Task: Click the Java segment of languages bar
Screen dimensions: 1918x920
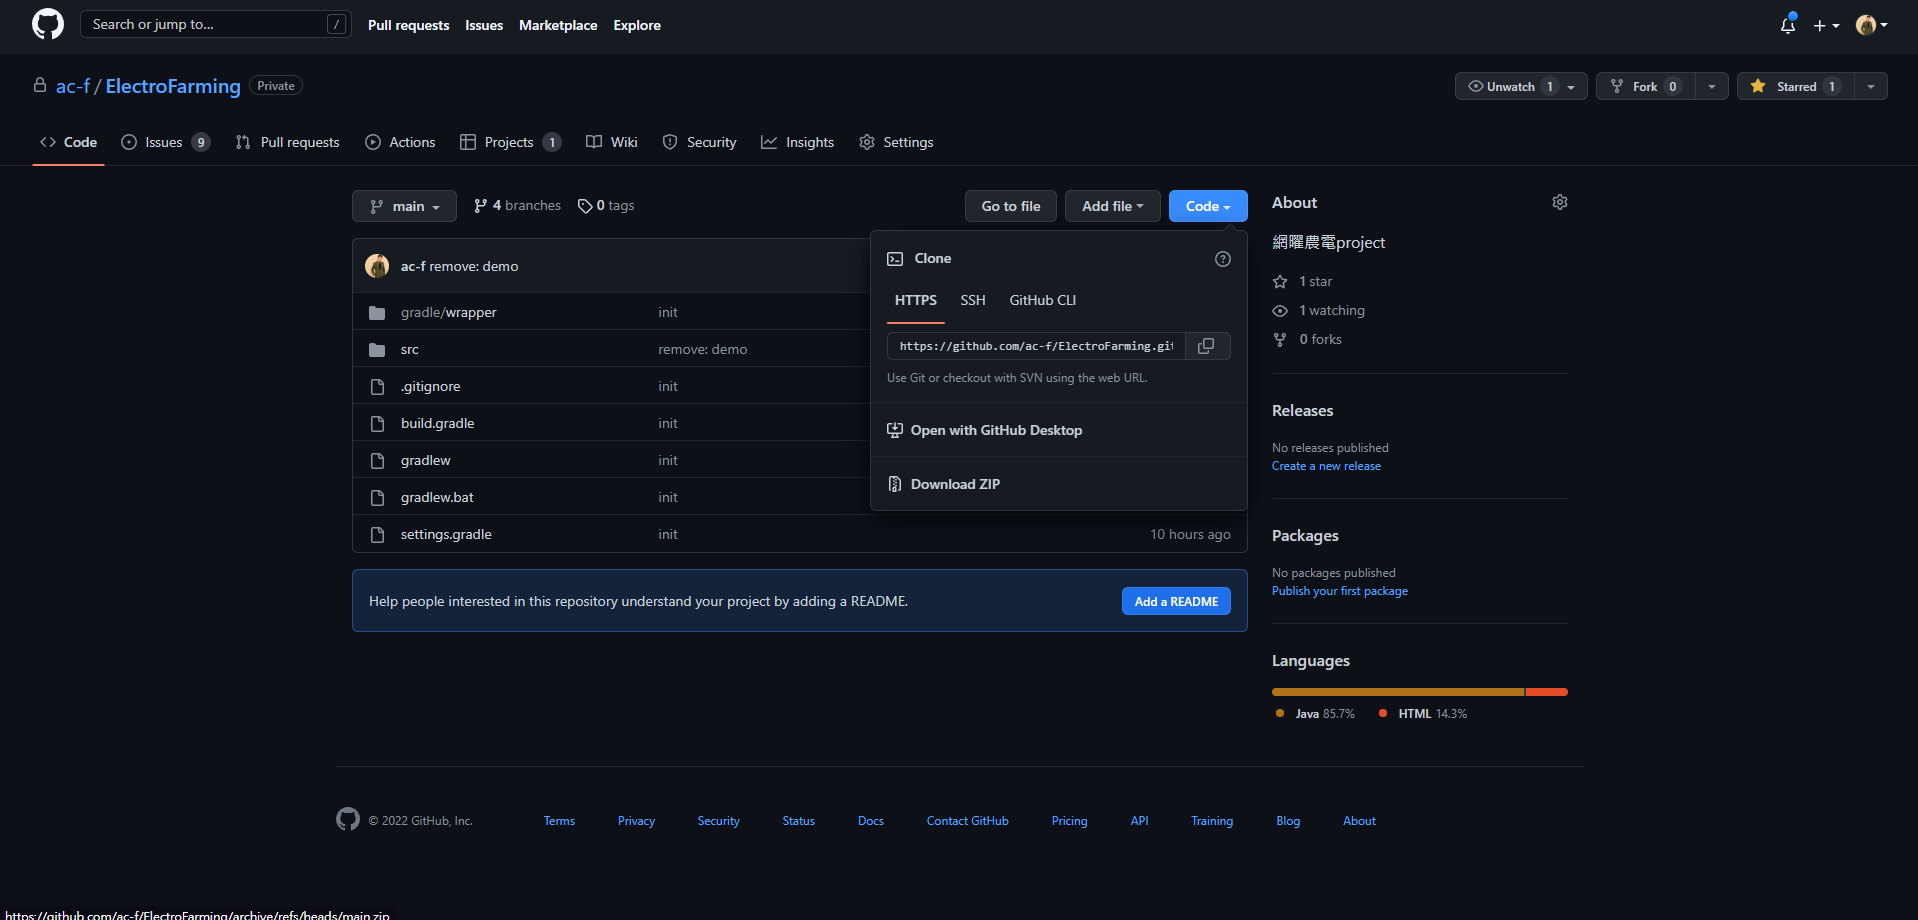Action: tap(1398, 692)
